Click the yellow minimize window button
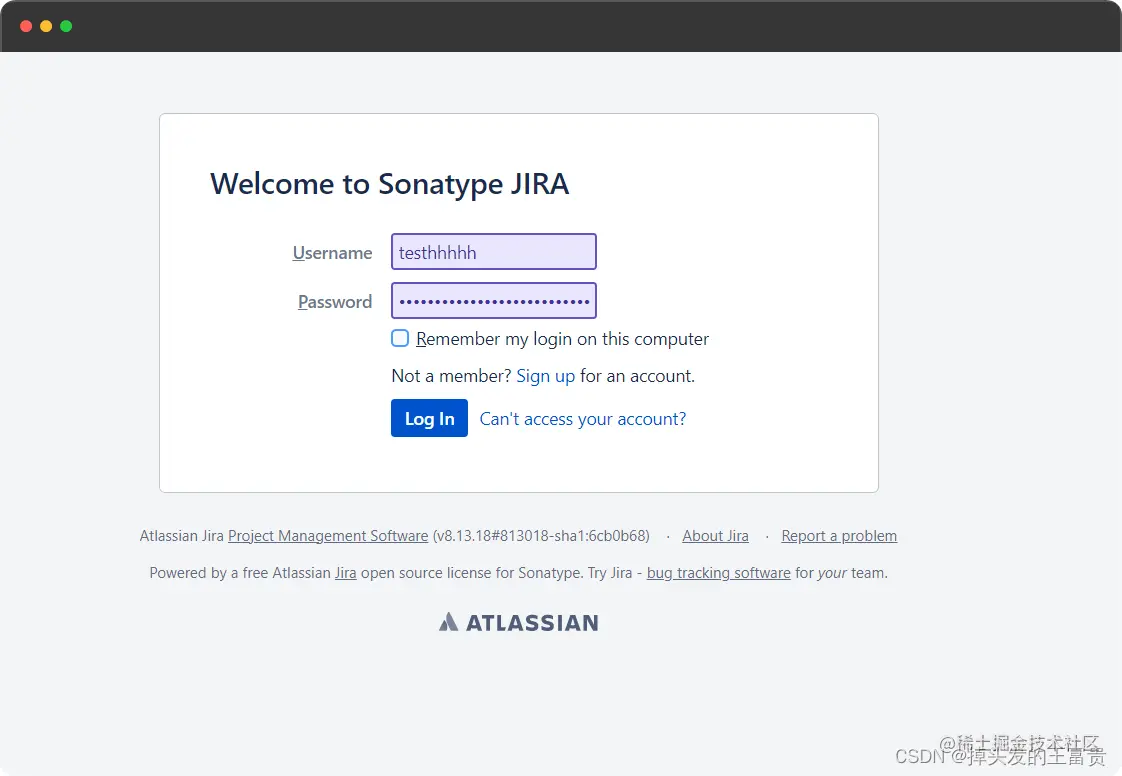Viewport: 1122px width, 776px height. [x=46, y=26]
